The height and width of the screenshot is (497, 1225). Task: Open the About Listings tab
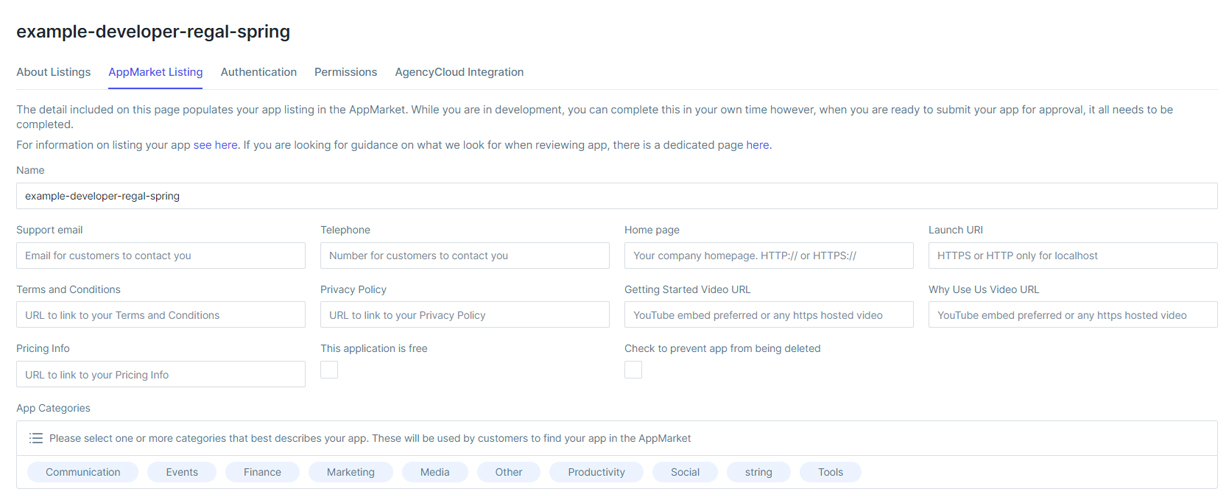tap(53, 72)
